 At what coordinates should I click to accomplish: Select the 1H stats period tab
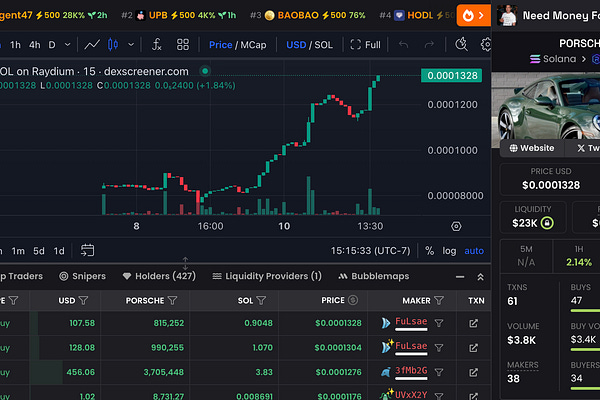click(x=578, y=256)
